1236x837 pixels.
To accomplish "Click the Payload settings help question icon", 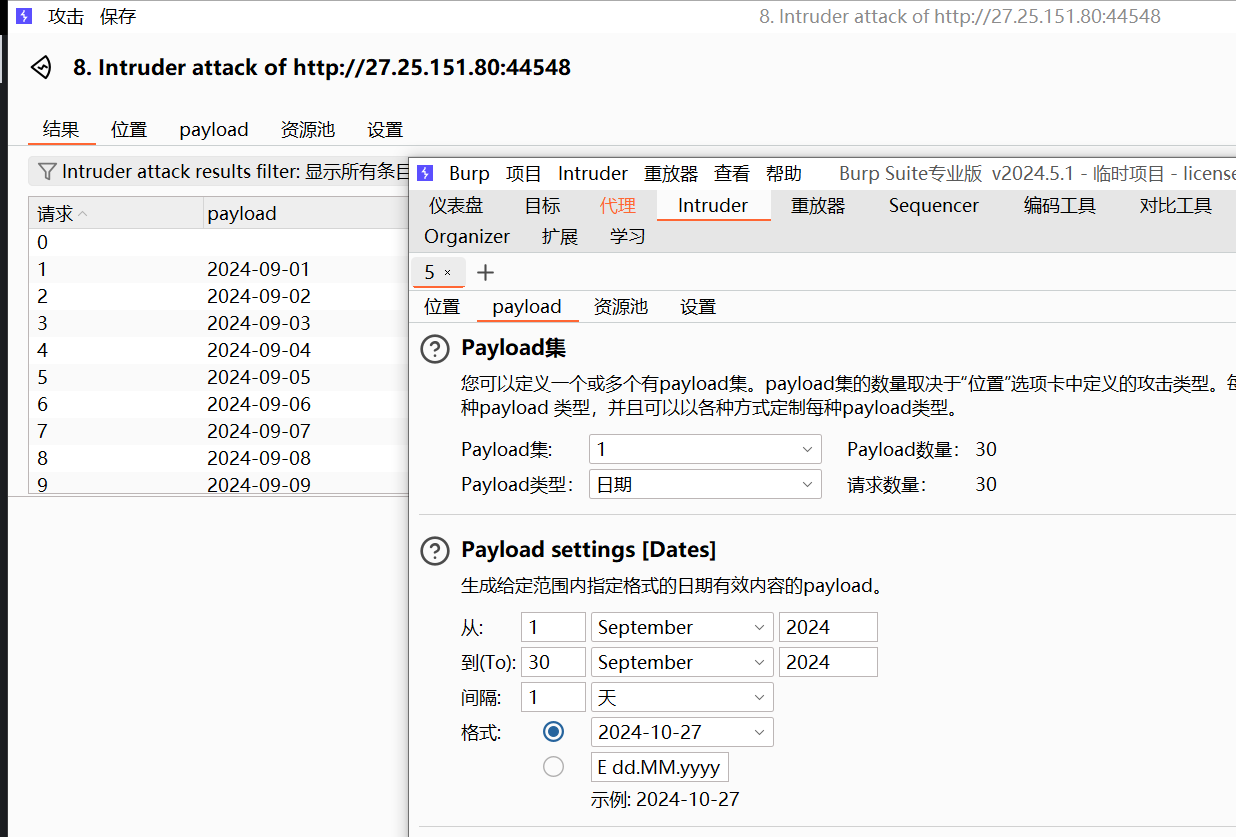I will click(435, 551).
